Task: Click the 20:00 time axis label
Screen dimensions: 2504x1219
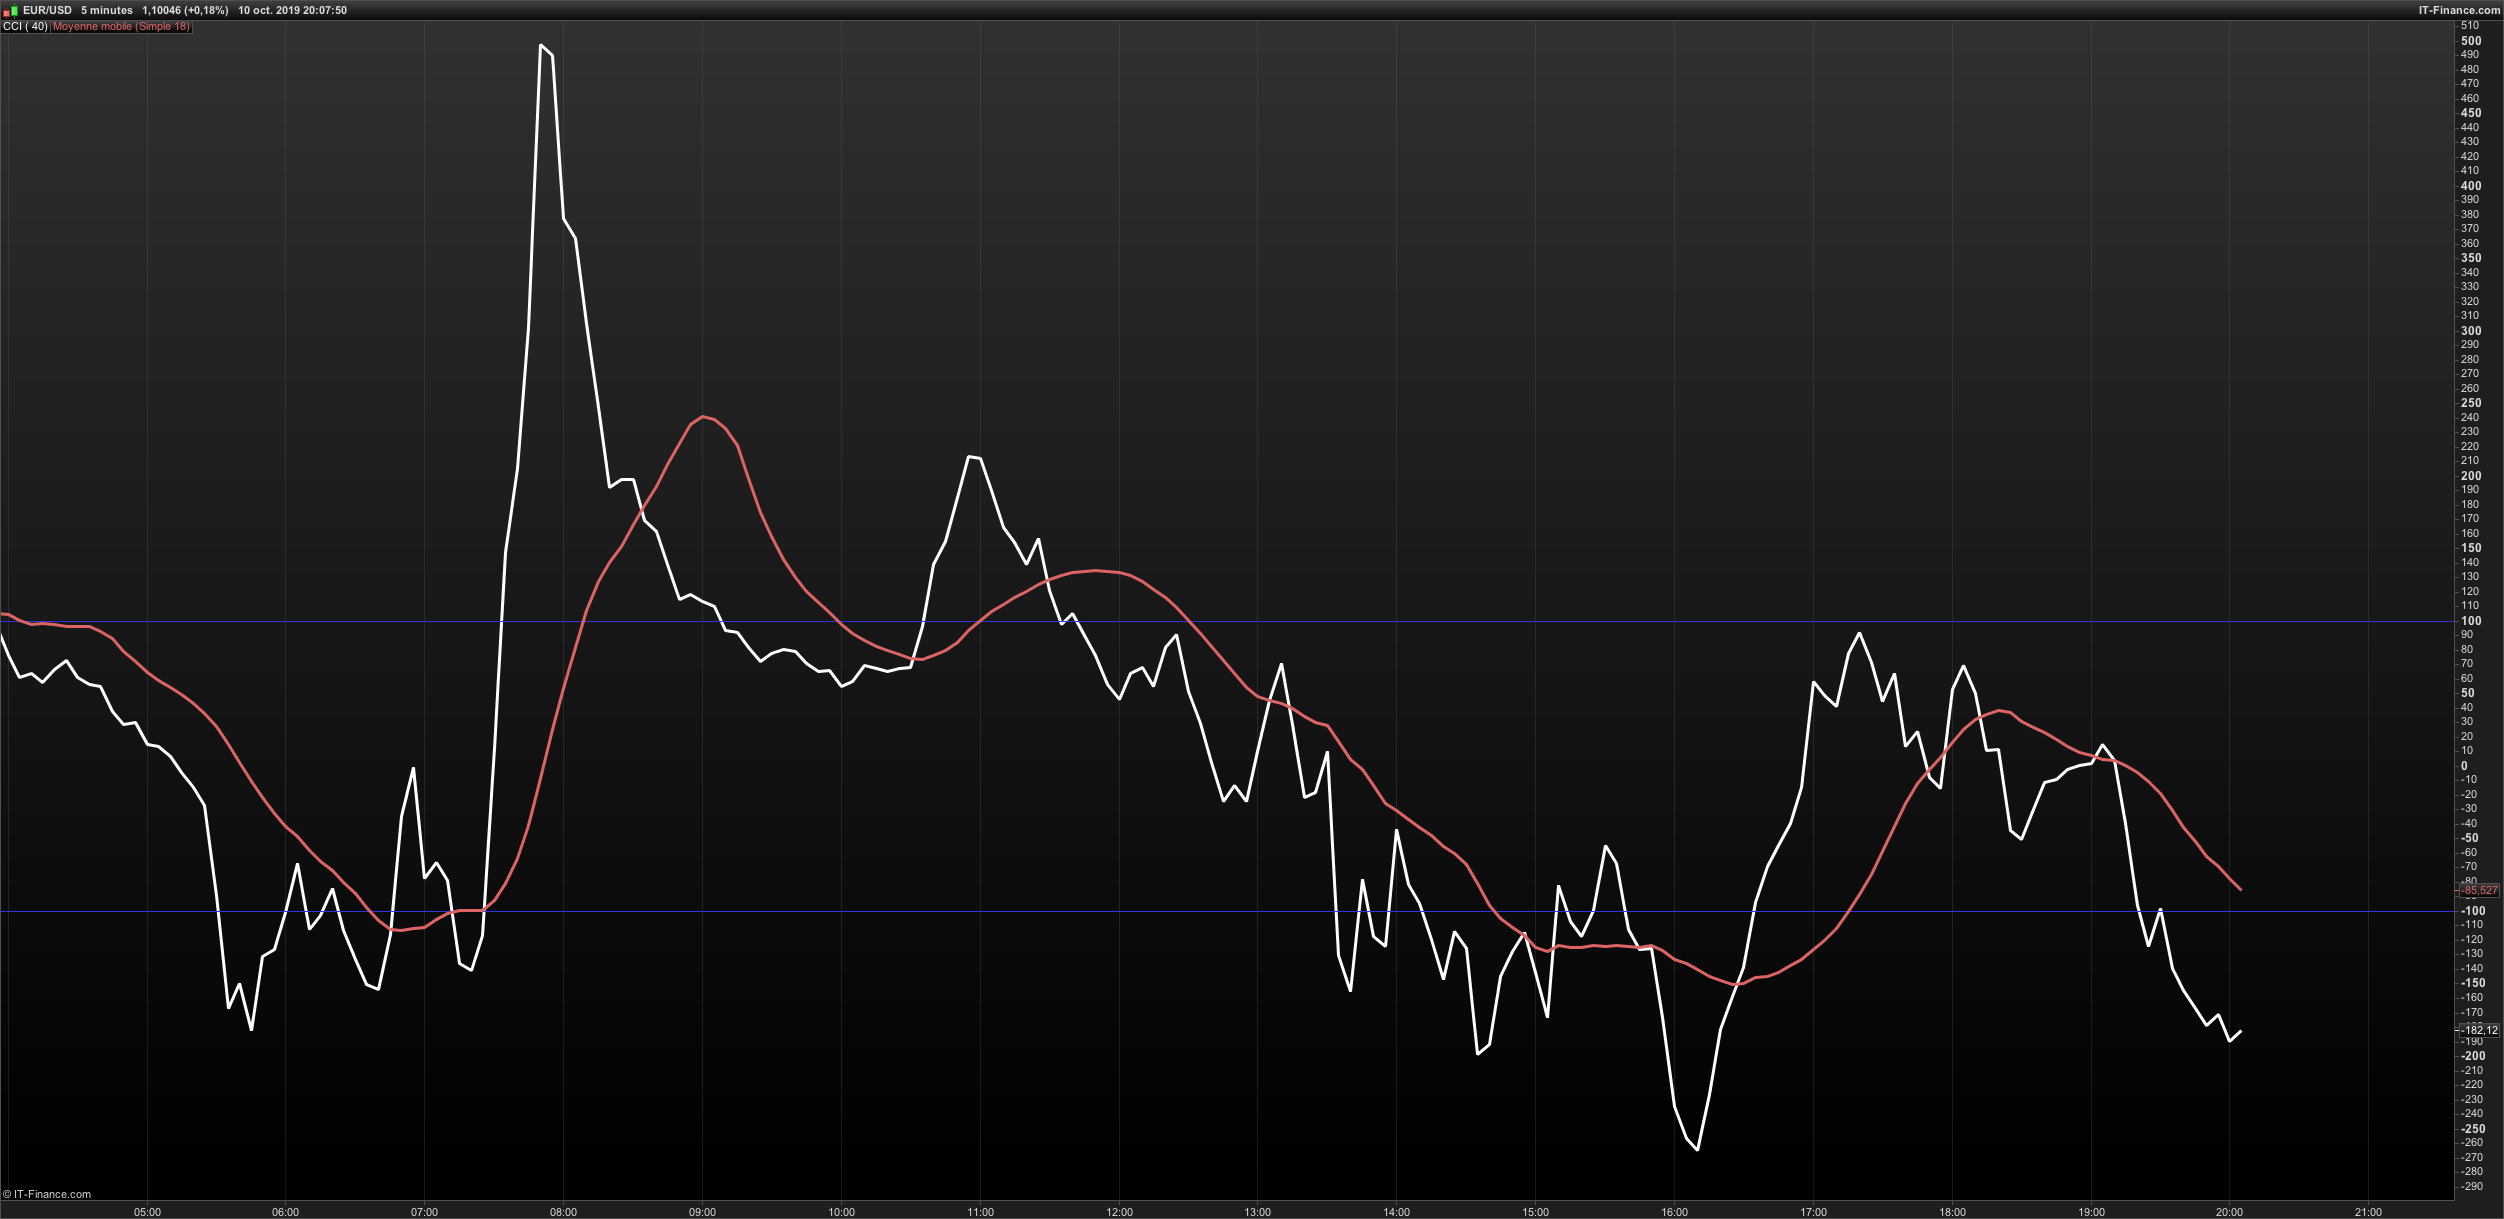Action: [2229, 1212]
